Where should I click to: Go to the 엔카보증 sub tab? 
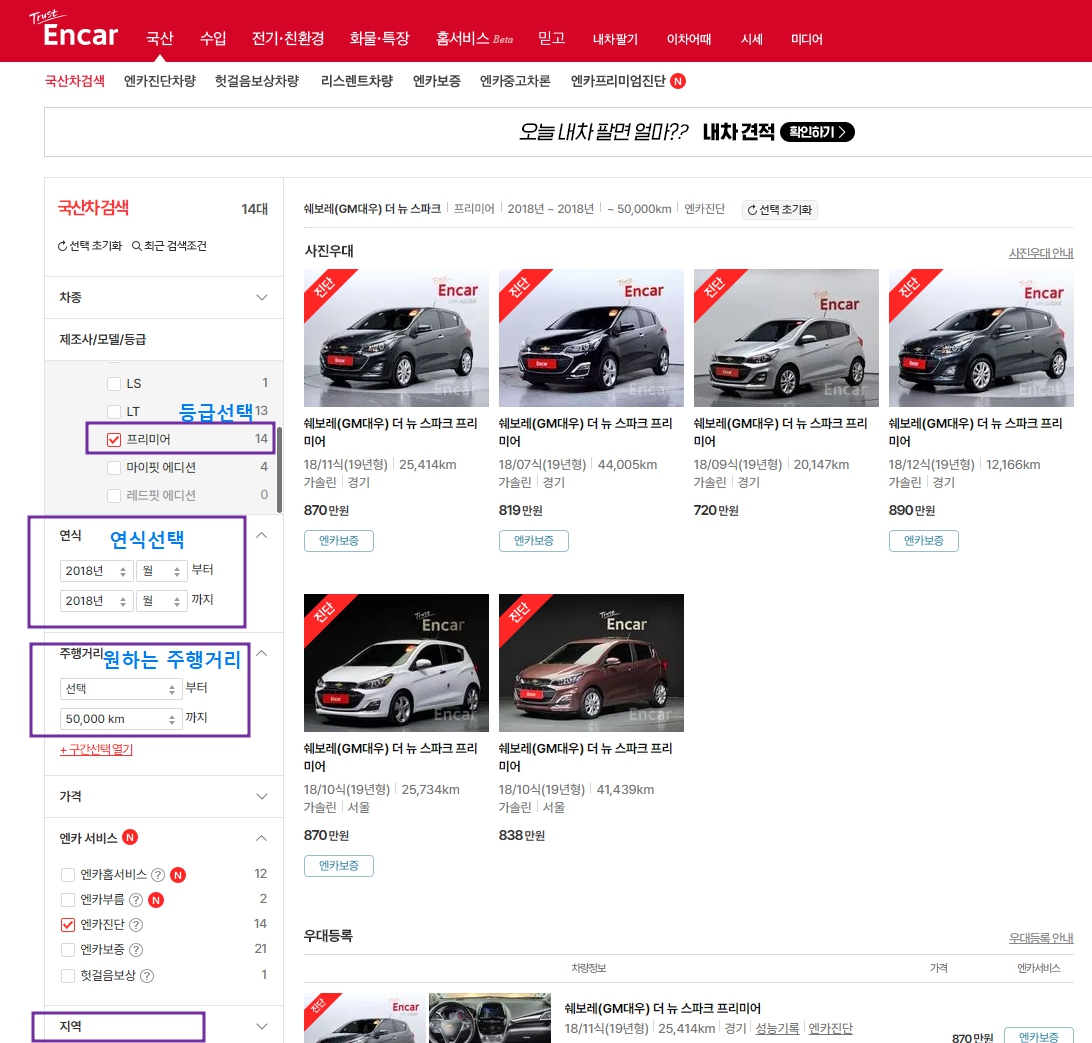coord(437,81)
